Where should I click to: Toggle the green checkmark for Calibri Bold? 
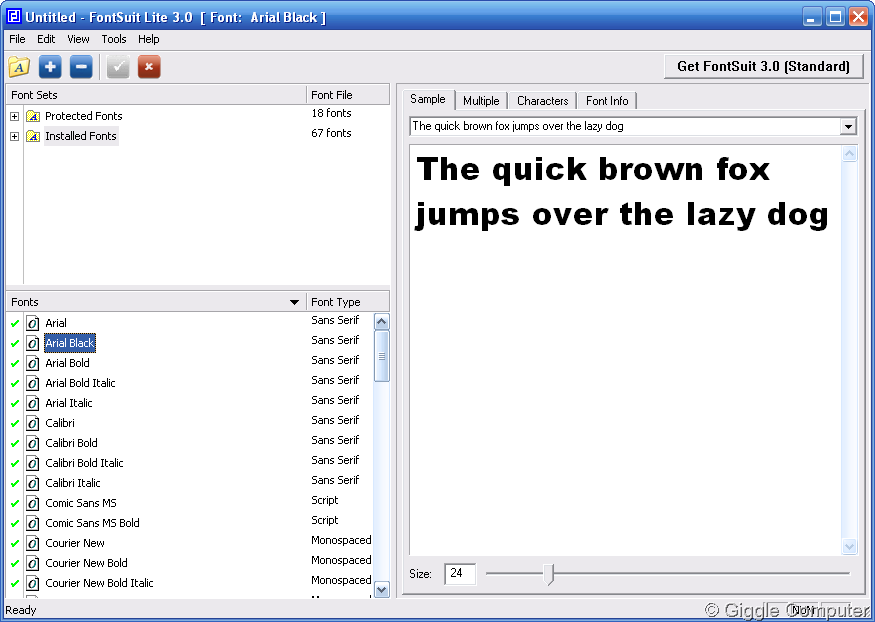15,444
